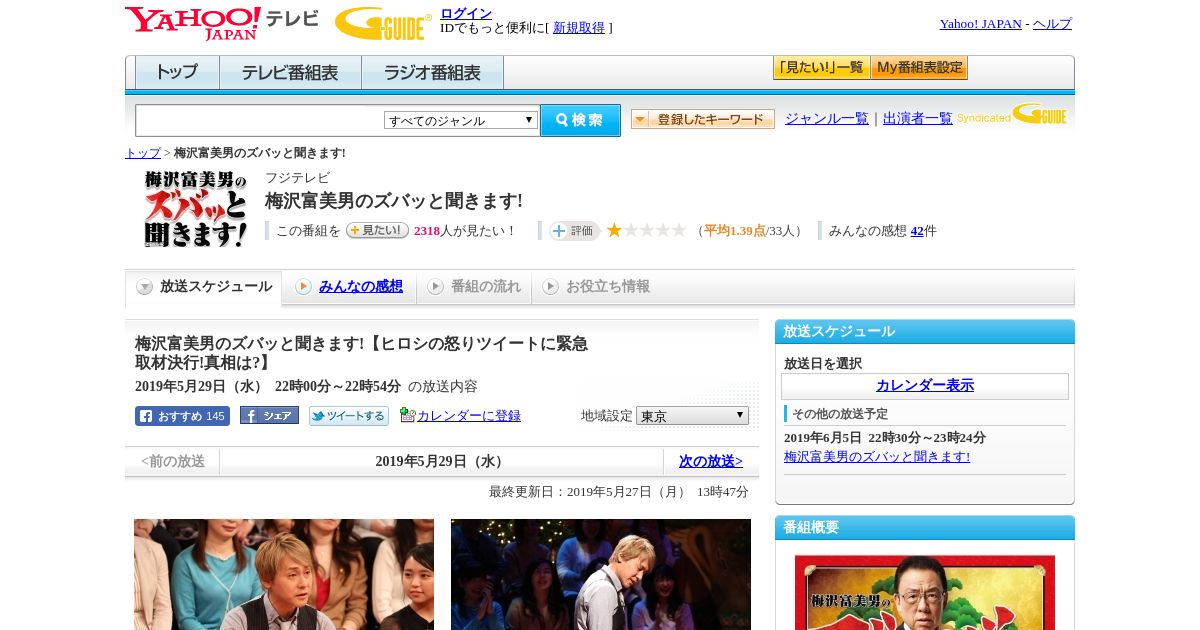Go to 次の放送> link
Viewport: 1200px width, 630px height.
(x=711, y=462)
